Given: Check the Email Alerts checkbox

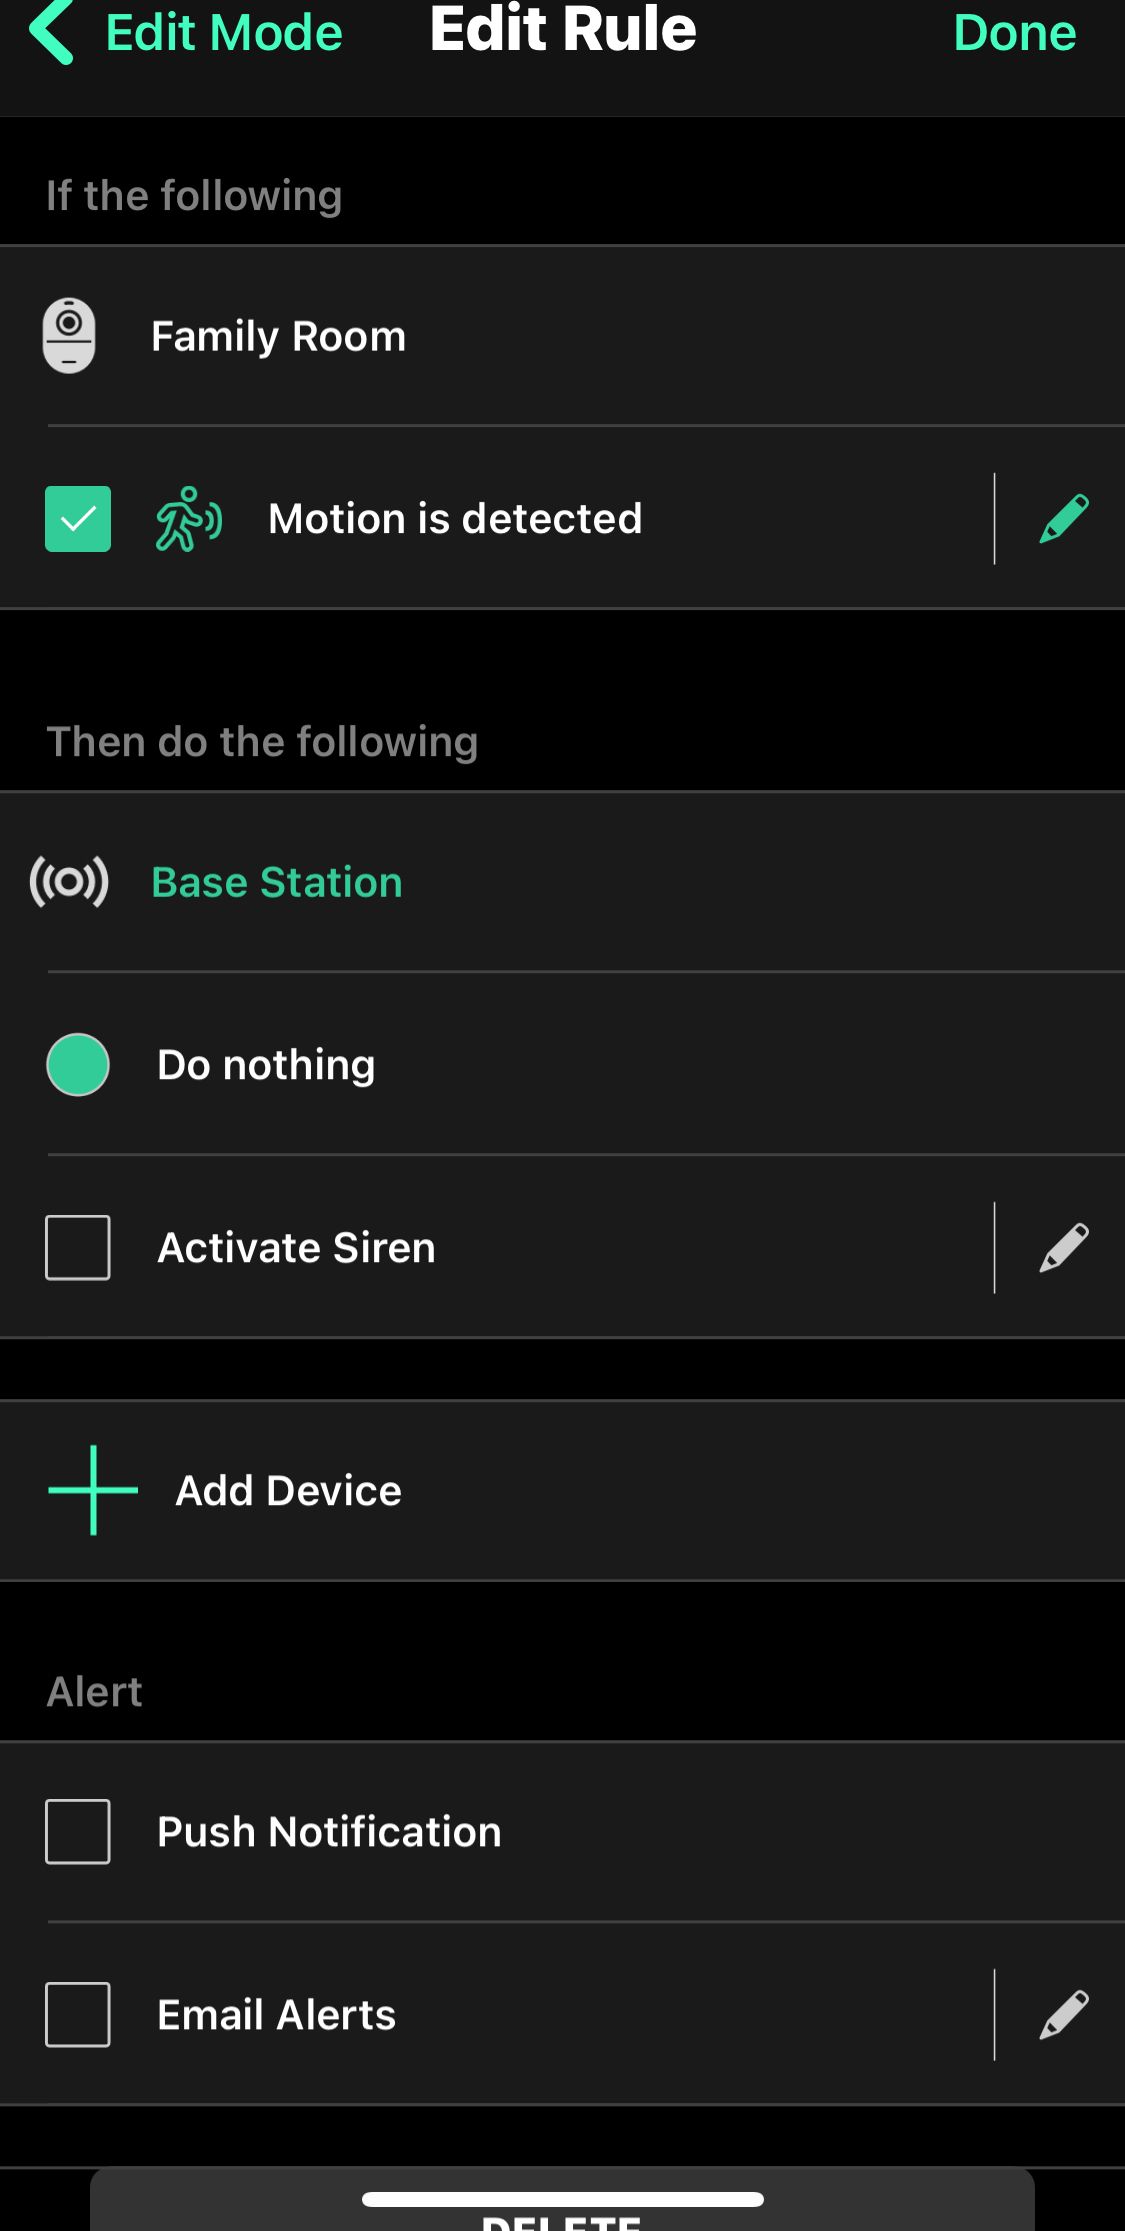Looking at the screenshot, I should click(x=78, y=2015).
